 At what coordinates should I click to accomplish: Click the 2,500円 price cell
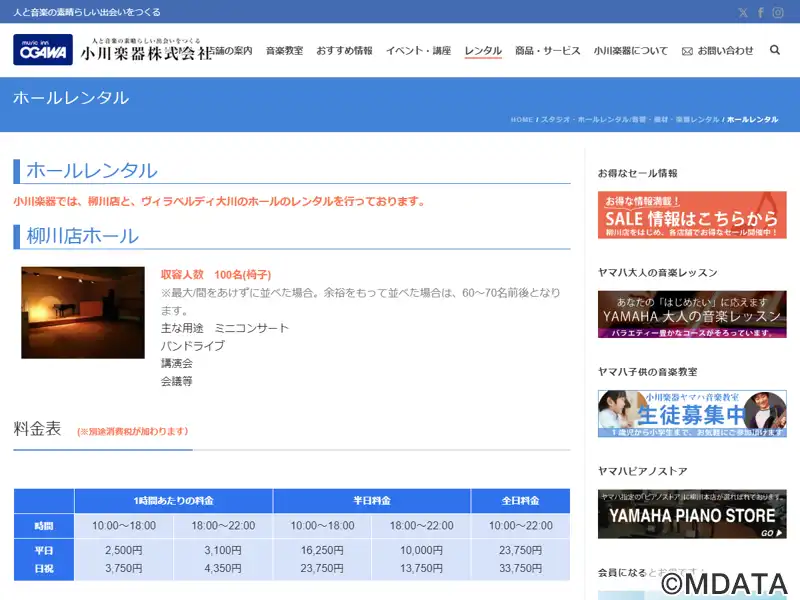124,551
